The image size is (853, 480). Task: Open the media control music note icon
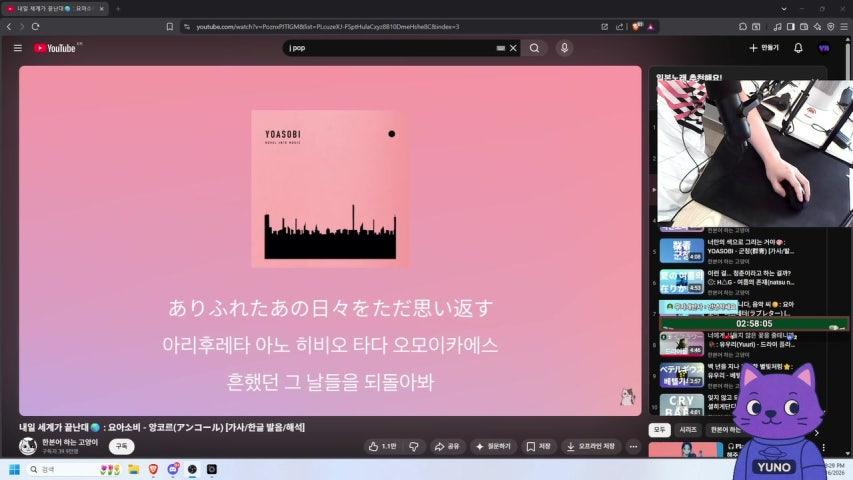[777, 26]
